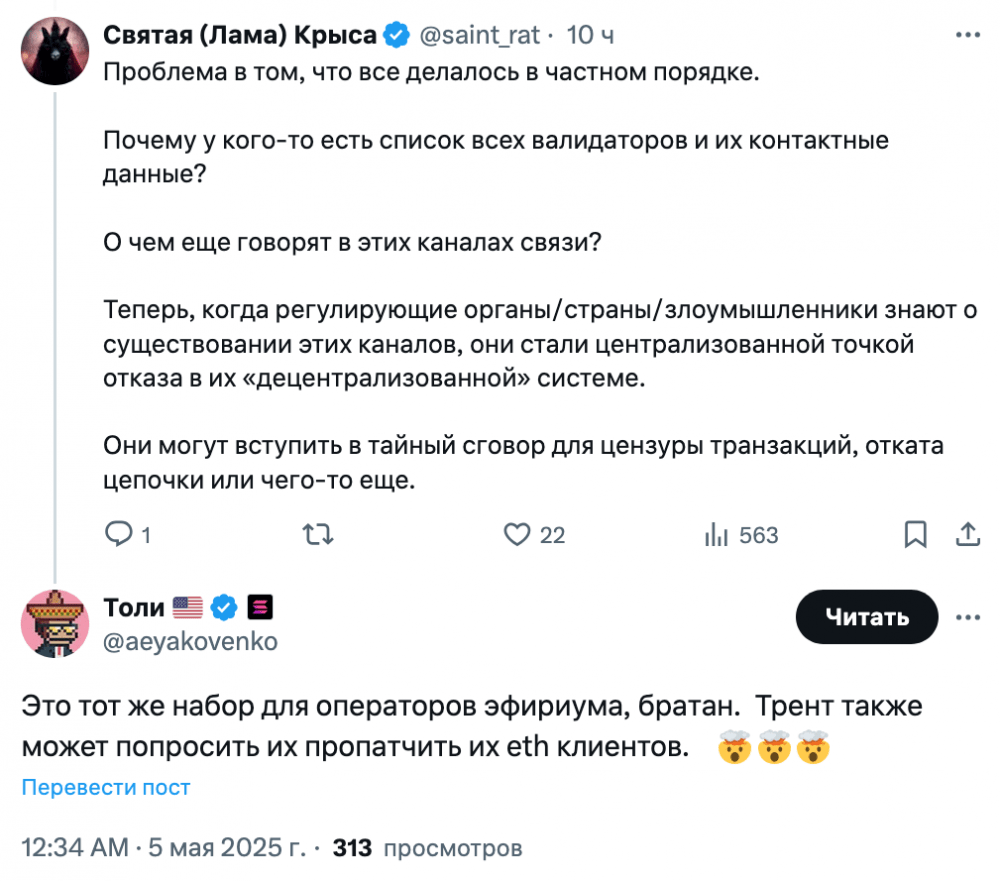Click saint_rat's blue verified badge
The width and height of the screenshot is (1000, 881).
(396, 35)
